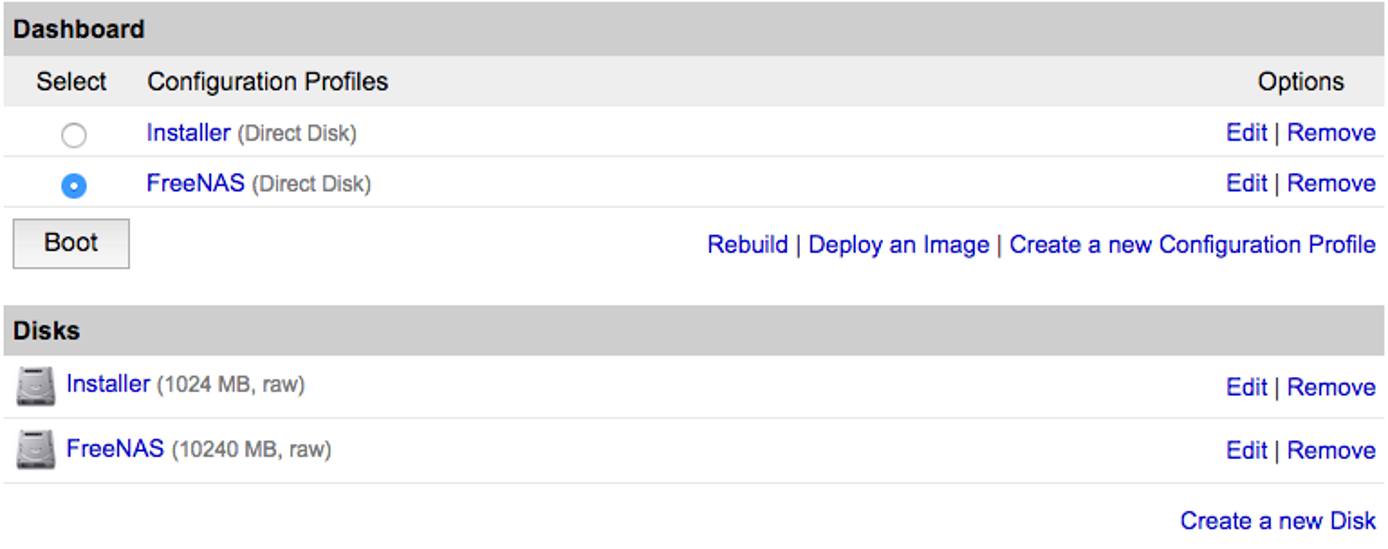Remove the Installer 1024 MB disk

(1331, 387)
